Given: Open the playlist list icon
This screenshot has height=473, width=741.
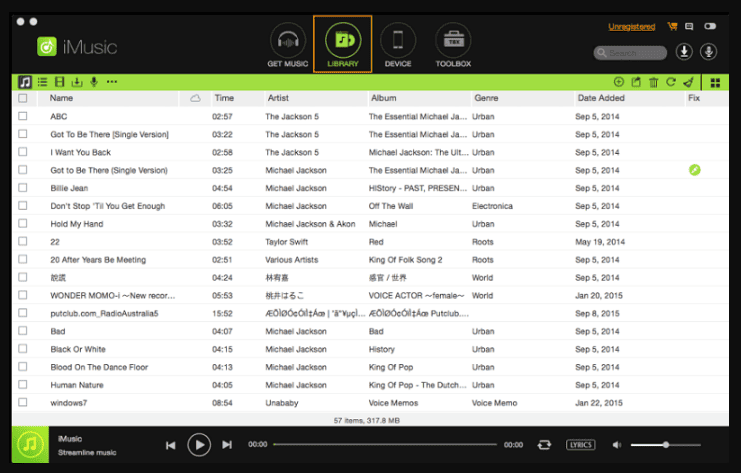Looking at the screenshot, I should 43,82.
